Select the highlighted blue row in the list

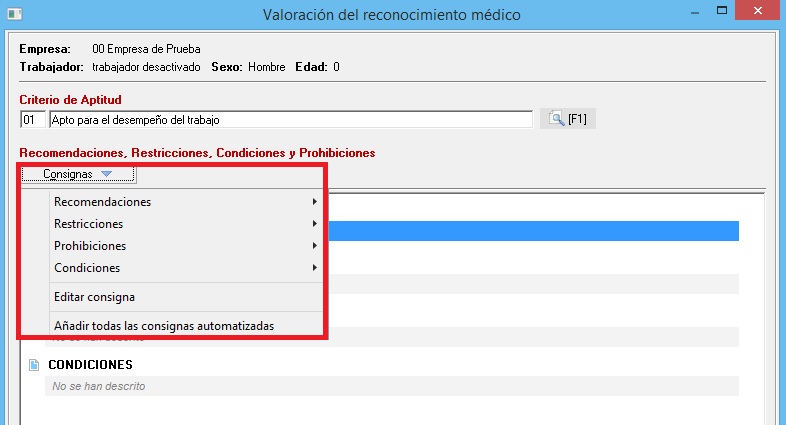(x=533, y=231)
